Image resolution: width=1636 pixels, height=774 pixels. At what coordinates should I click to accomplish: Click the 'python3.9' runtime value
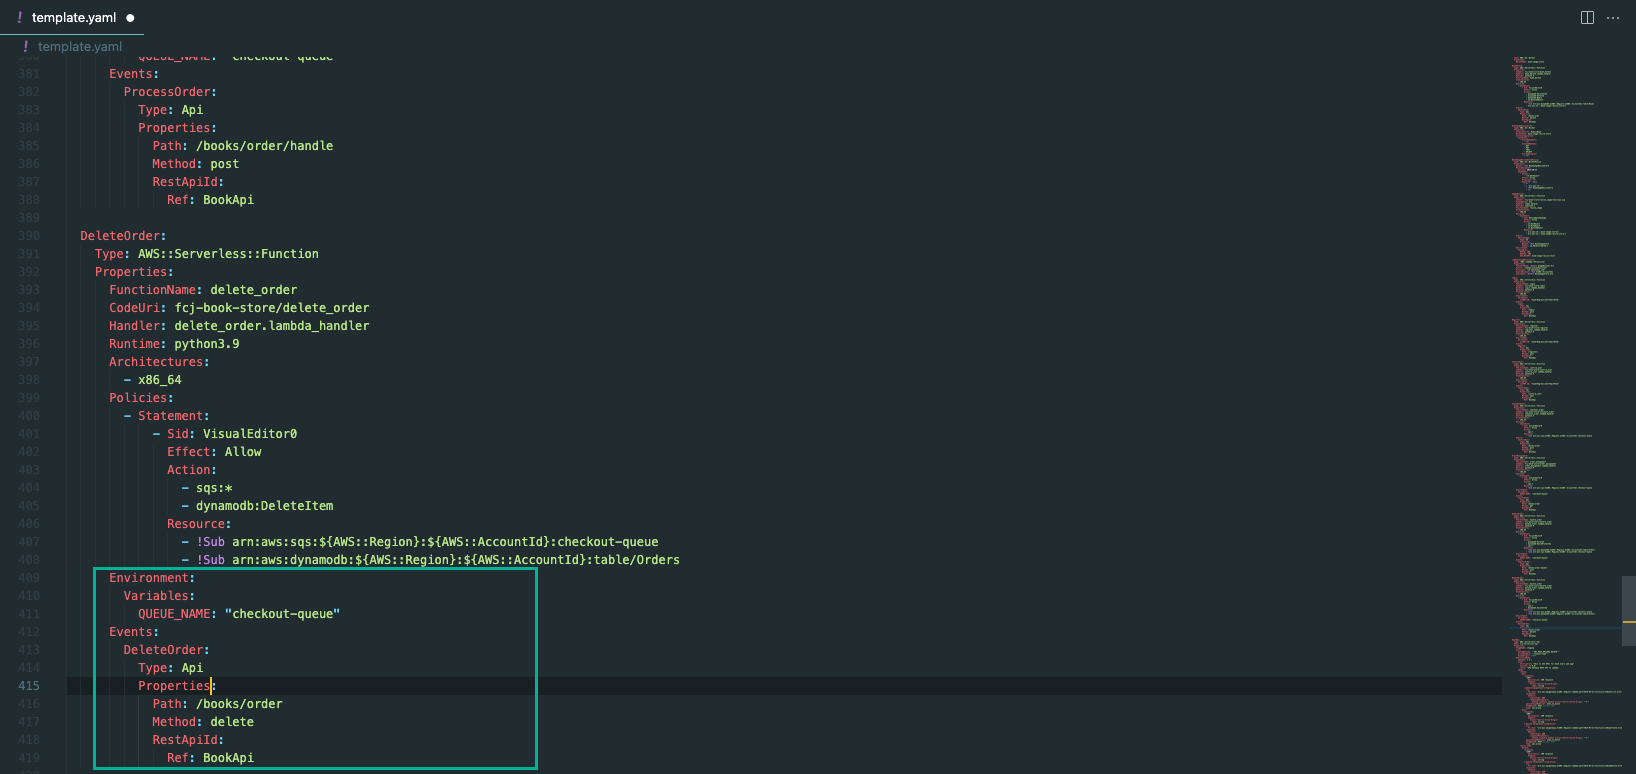(207, 344)
